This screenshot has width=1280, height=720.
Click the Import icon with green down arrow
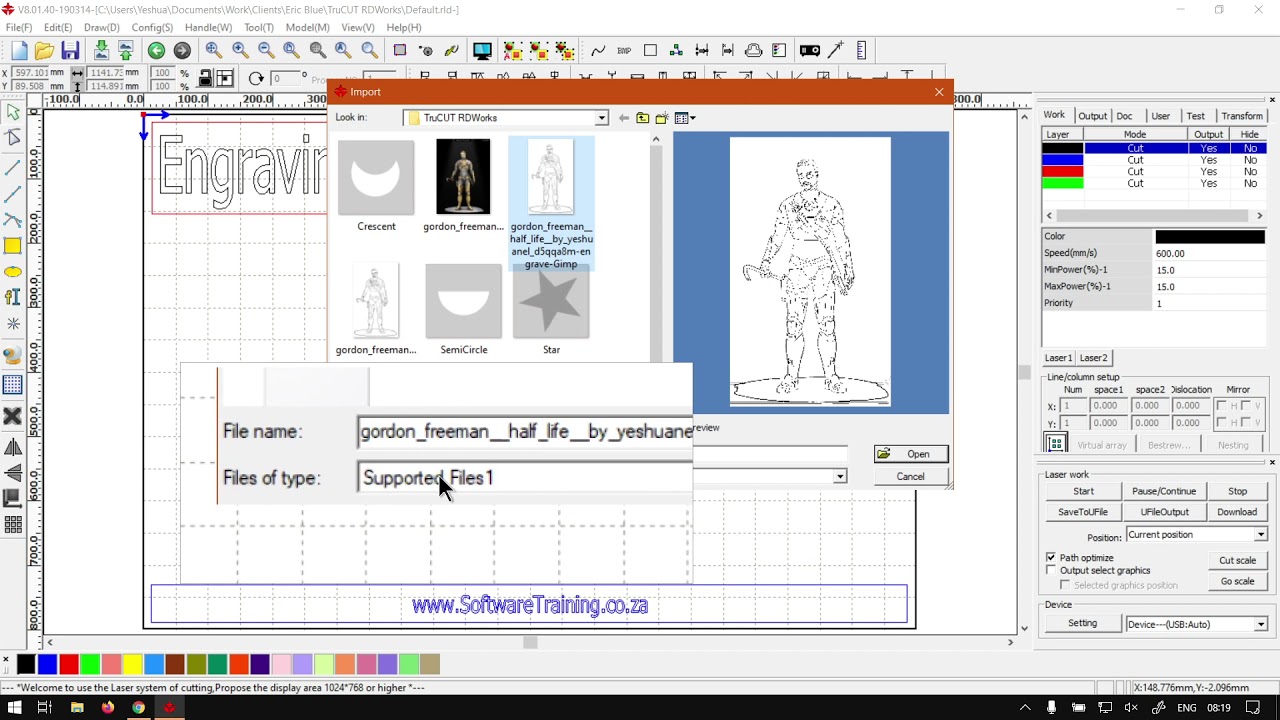pyautogui.click(x=101, y=51)
